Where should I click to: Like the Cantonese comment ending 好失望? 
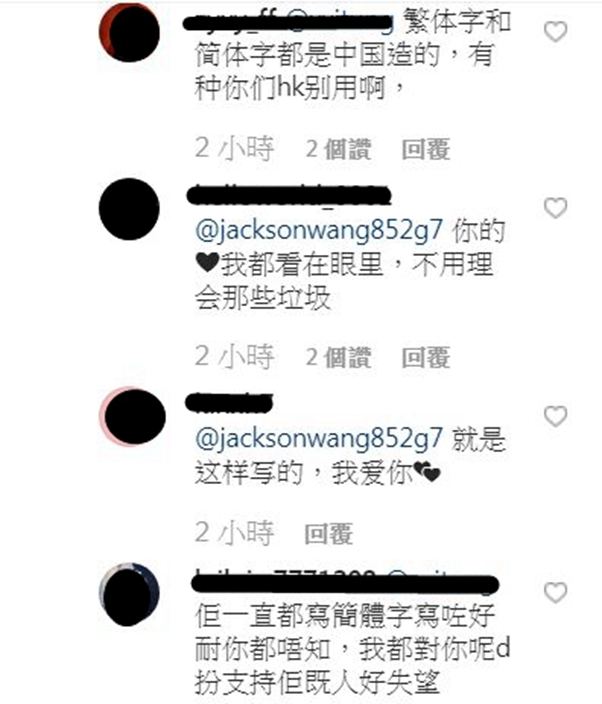tap(555, 593)
